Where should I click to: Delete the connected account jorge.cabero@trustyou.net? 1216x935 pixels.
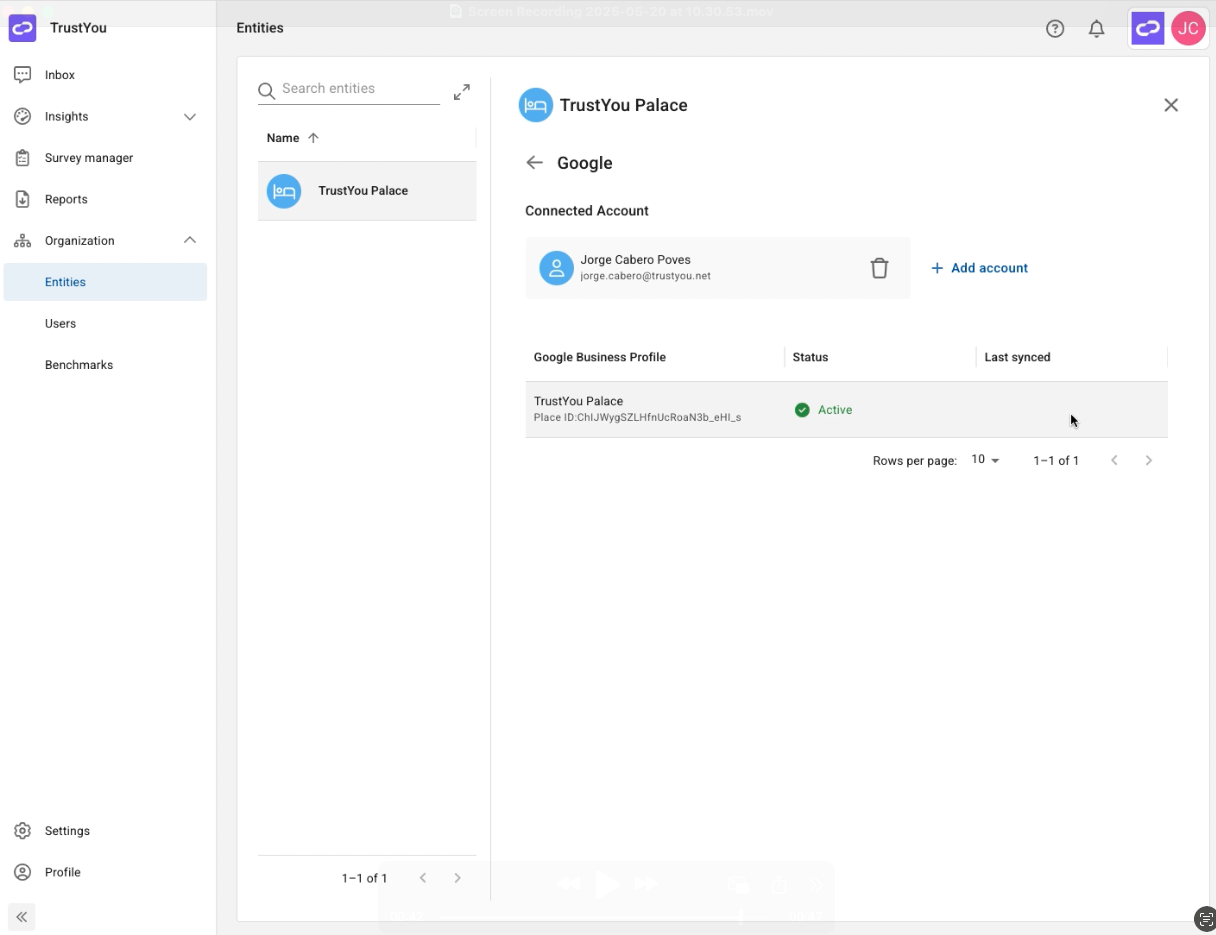click(x=879, y=268)
